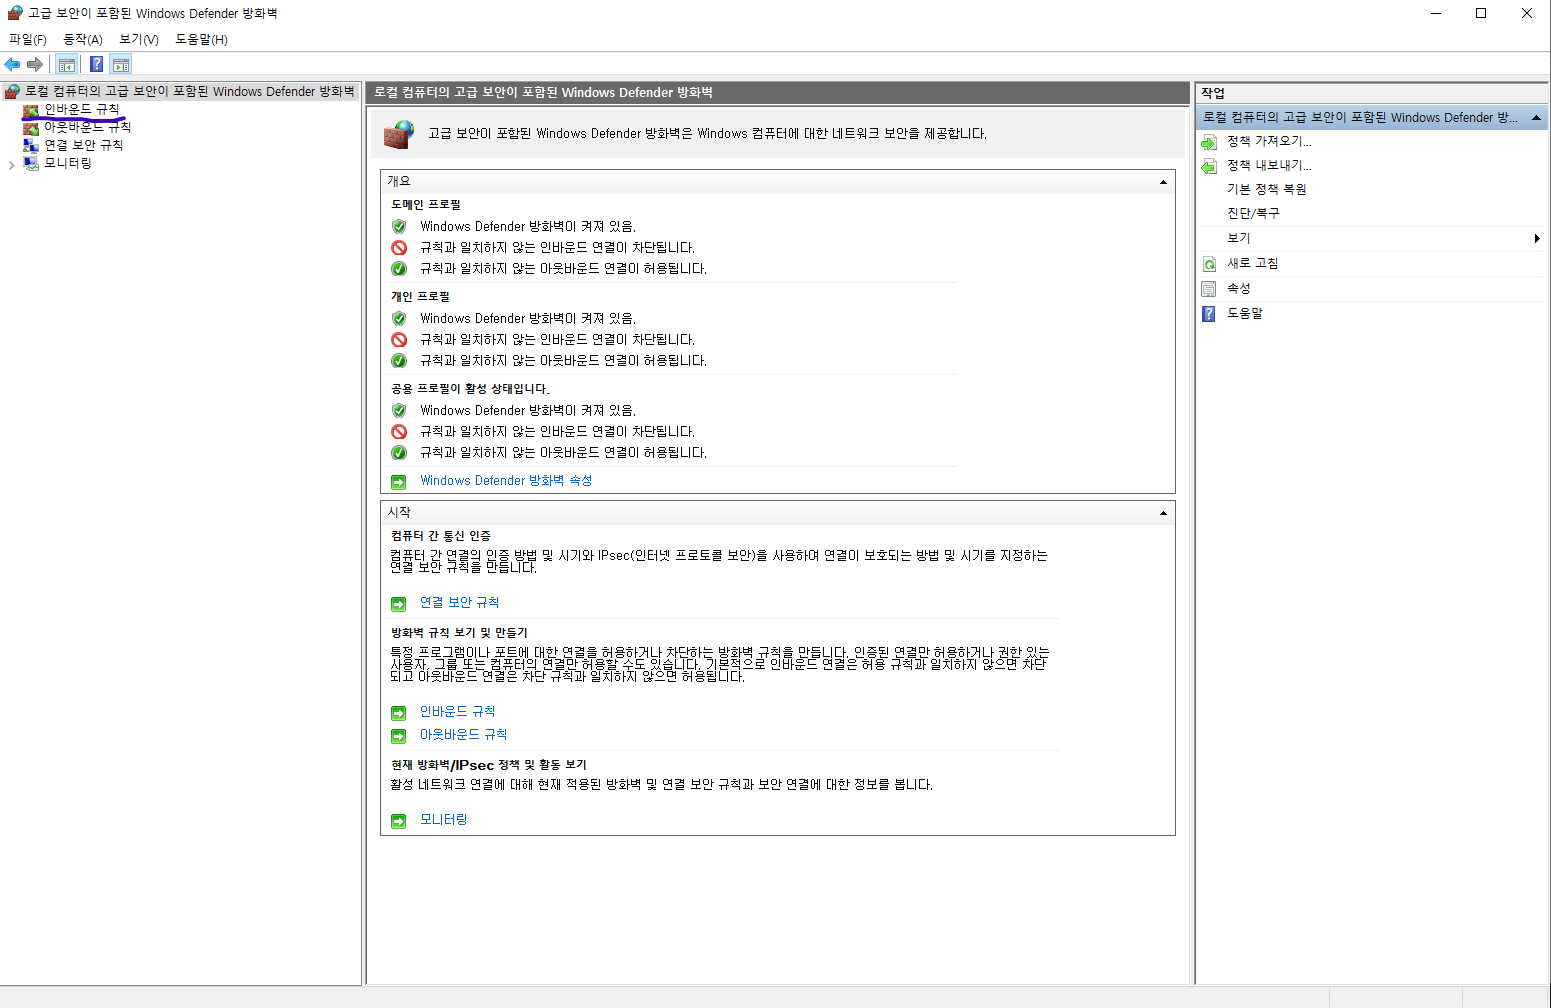
Task: Click the 연결 보안 규칙 tree icon
Action: coord(31,146)
